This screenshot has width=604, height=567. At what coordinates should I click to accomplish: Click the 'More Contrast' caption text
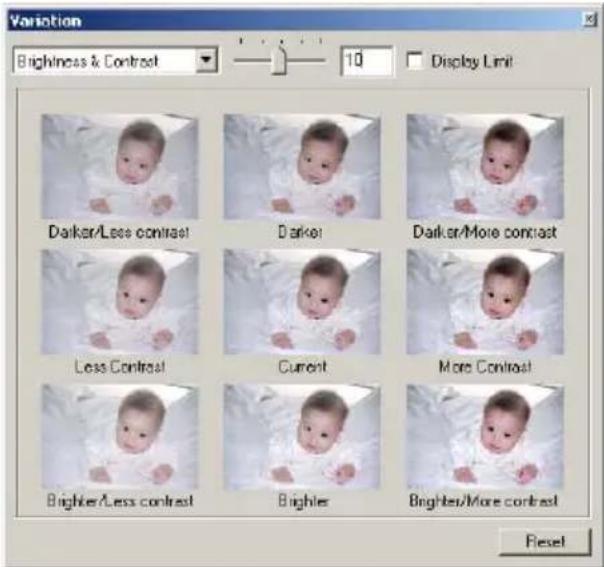pyautogui.click(x=485, y=367)
